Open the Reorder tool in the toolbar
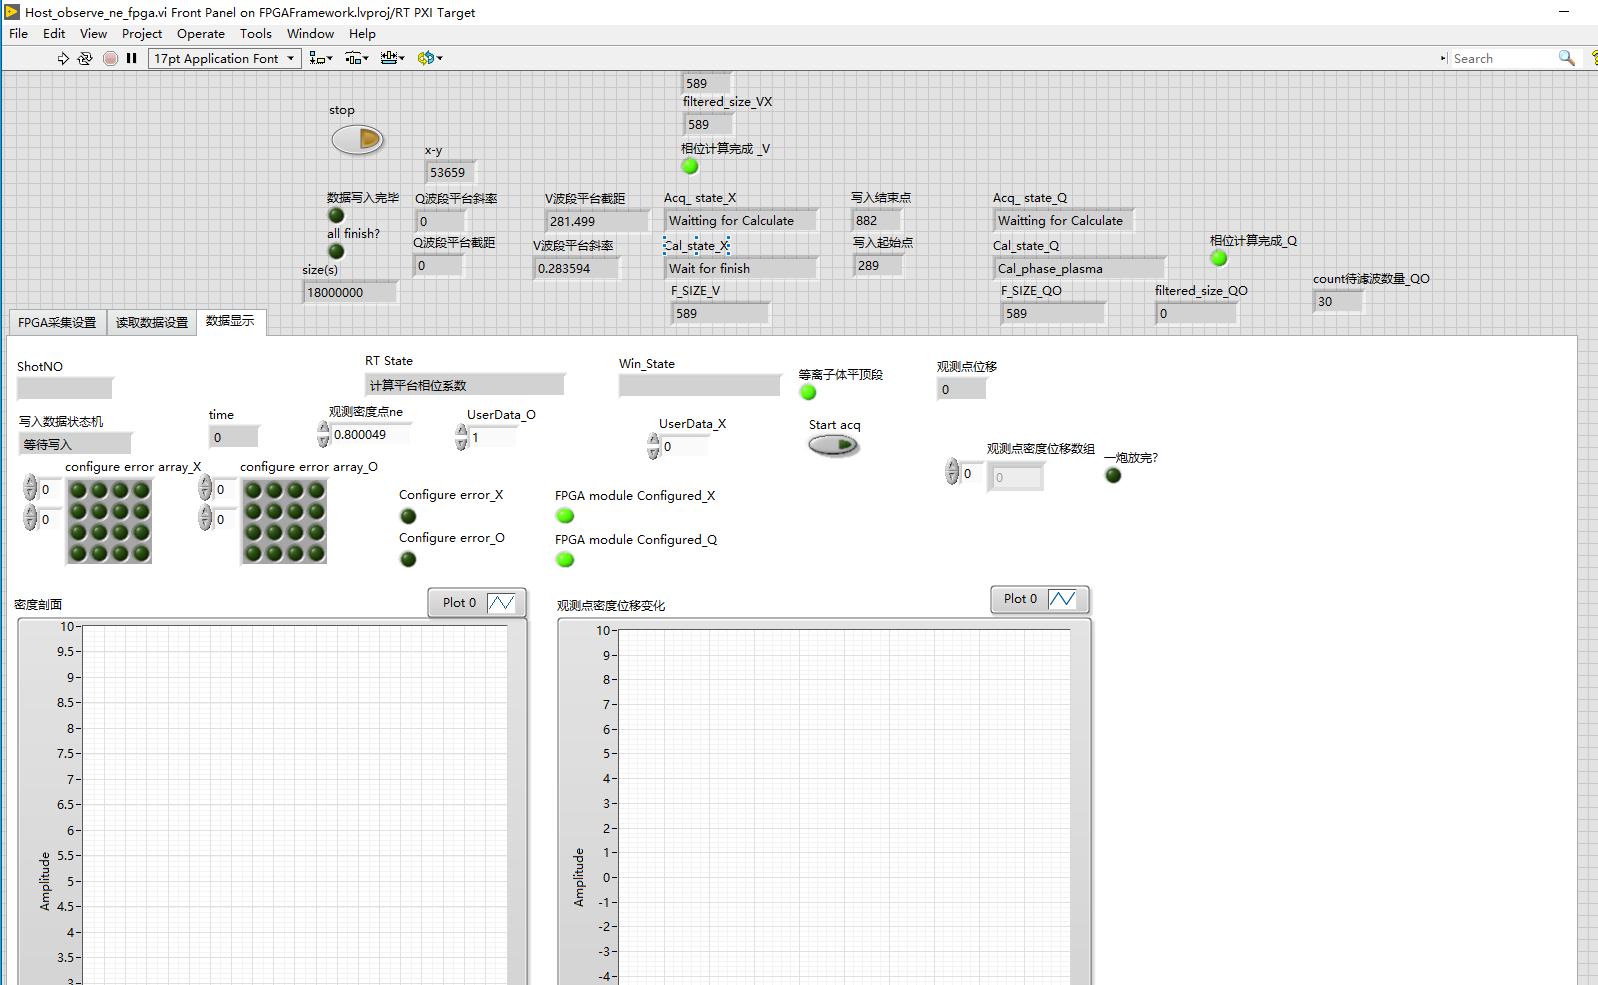 tap(429, 58)
